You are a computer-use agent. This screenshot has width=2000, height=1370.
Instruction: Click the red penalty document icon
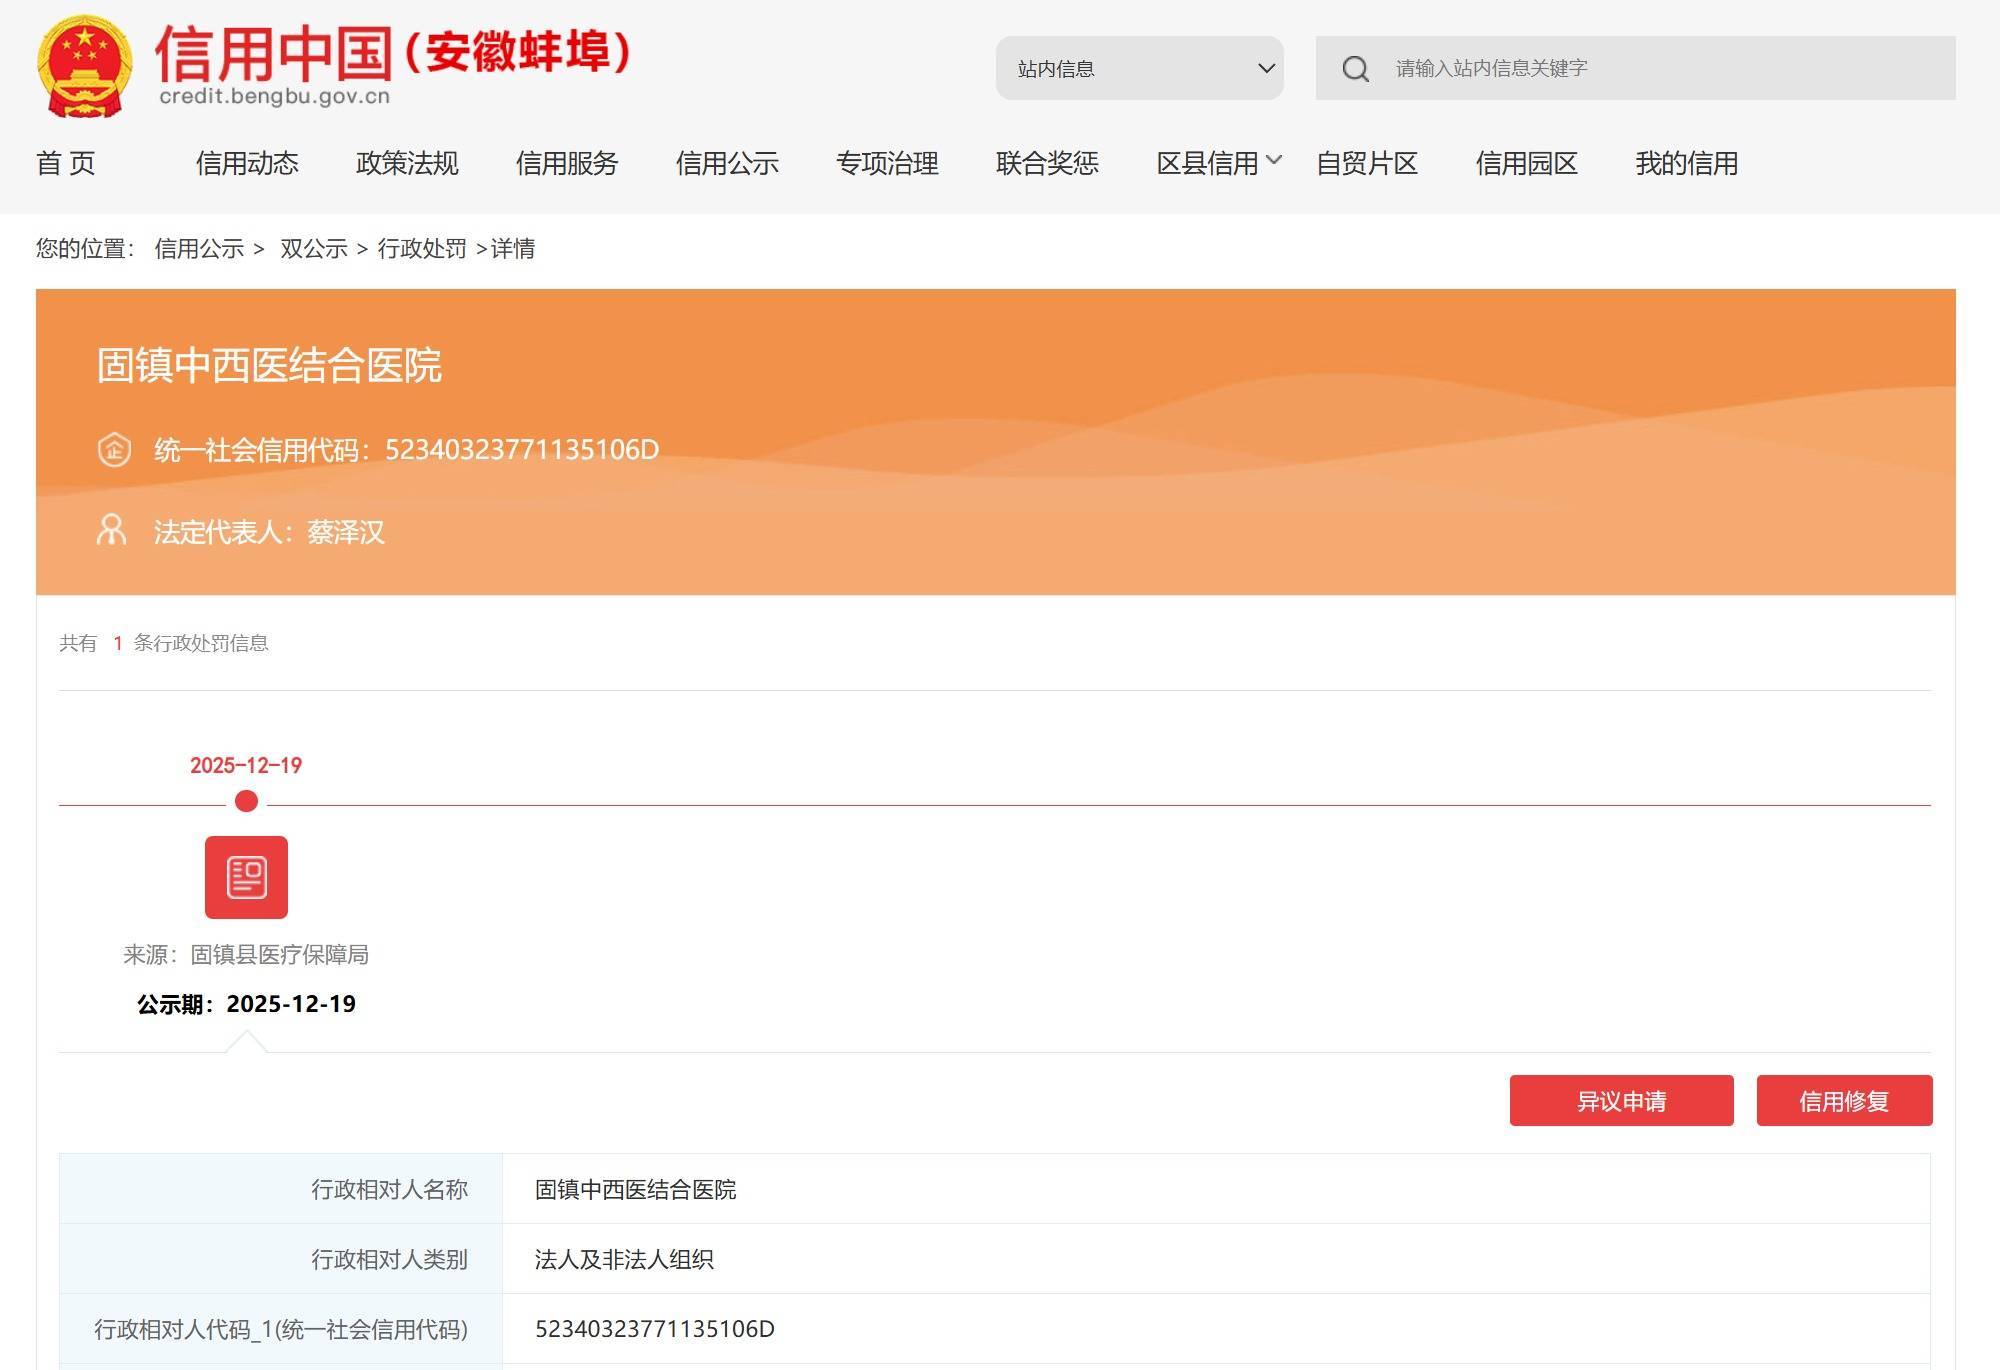(246, 877)
